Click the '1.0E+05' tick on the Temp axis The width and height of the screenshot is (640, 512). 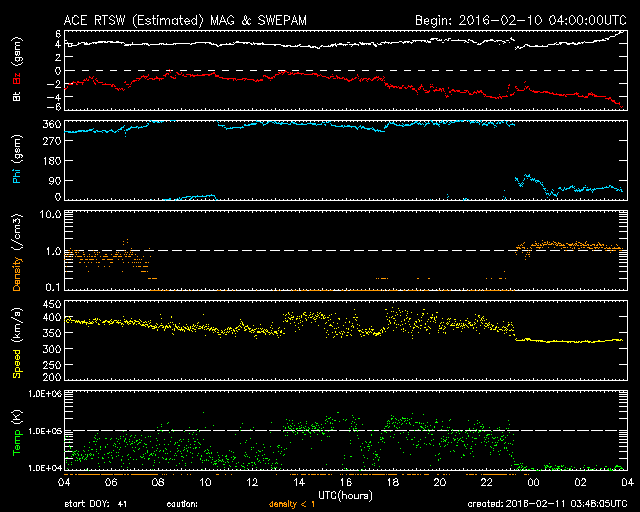pyautogui.click(x=45, y=431)
